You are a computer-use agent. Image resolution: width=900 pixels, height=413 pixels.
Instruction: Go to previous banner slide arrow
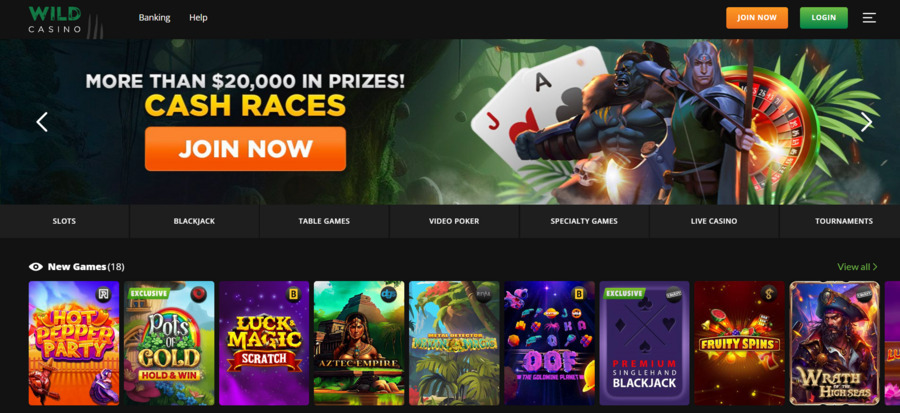[x=42, y=122]
